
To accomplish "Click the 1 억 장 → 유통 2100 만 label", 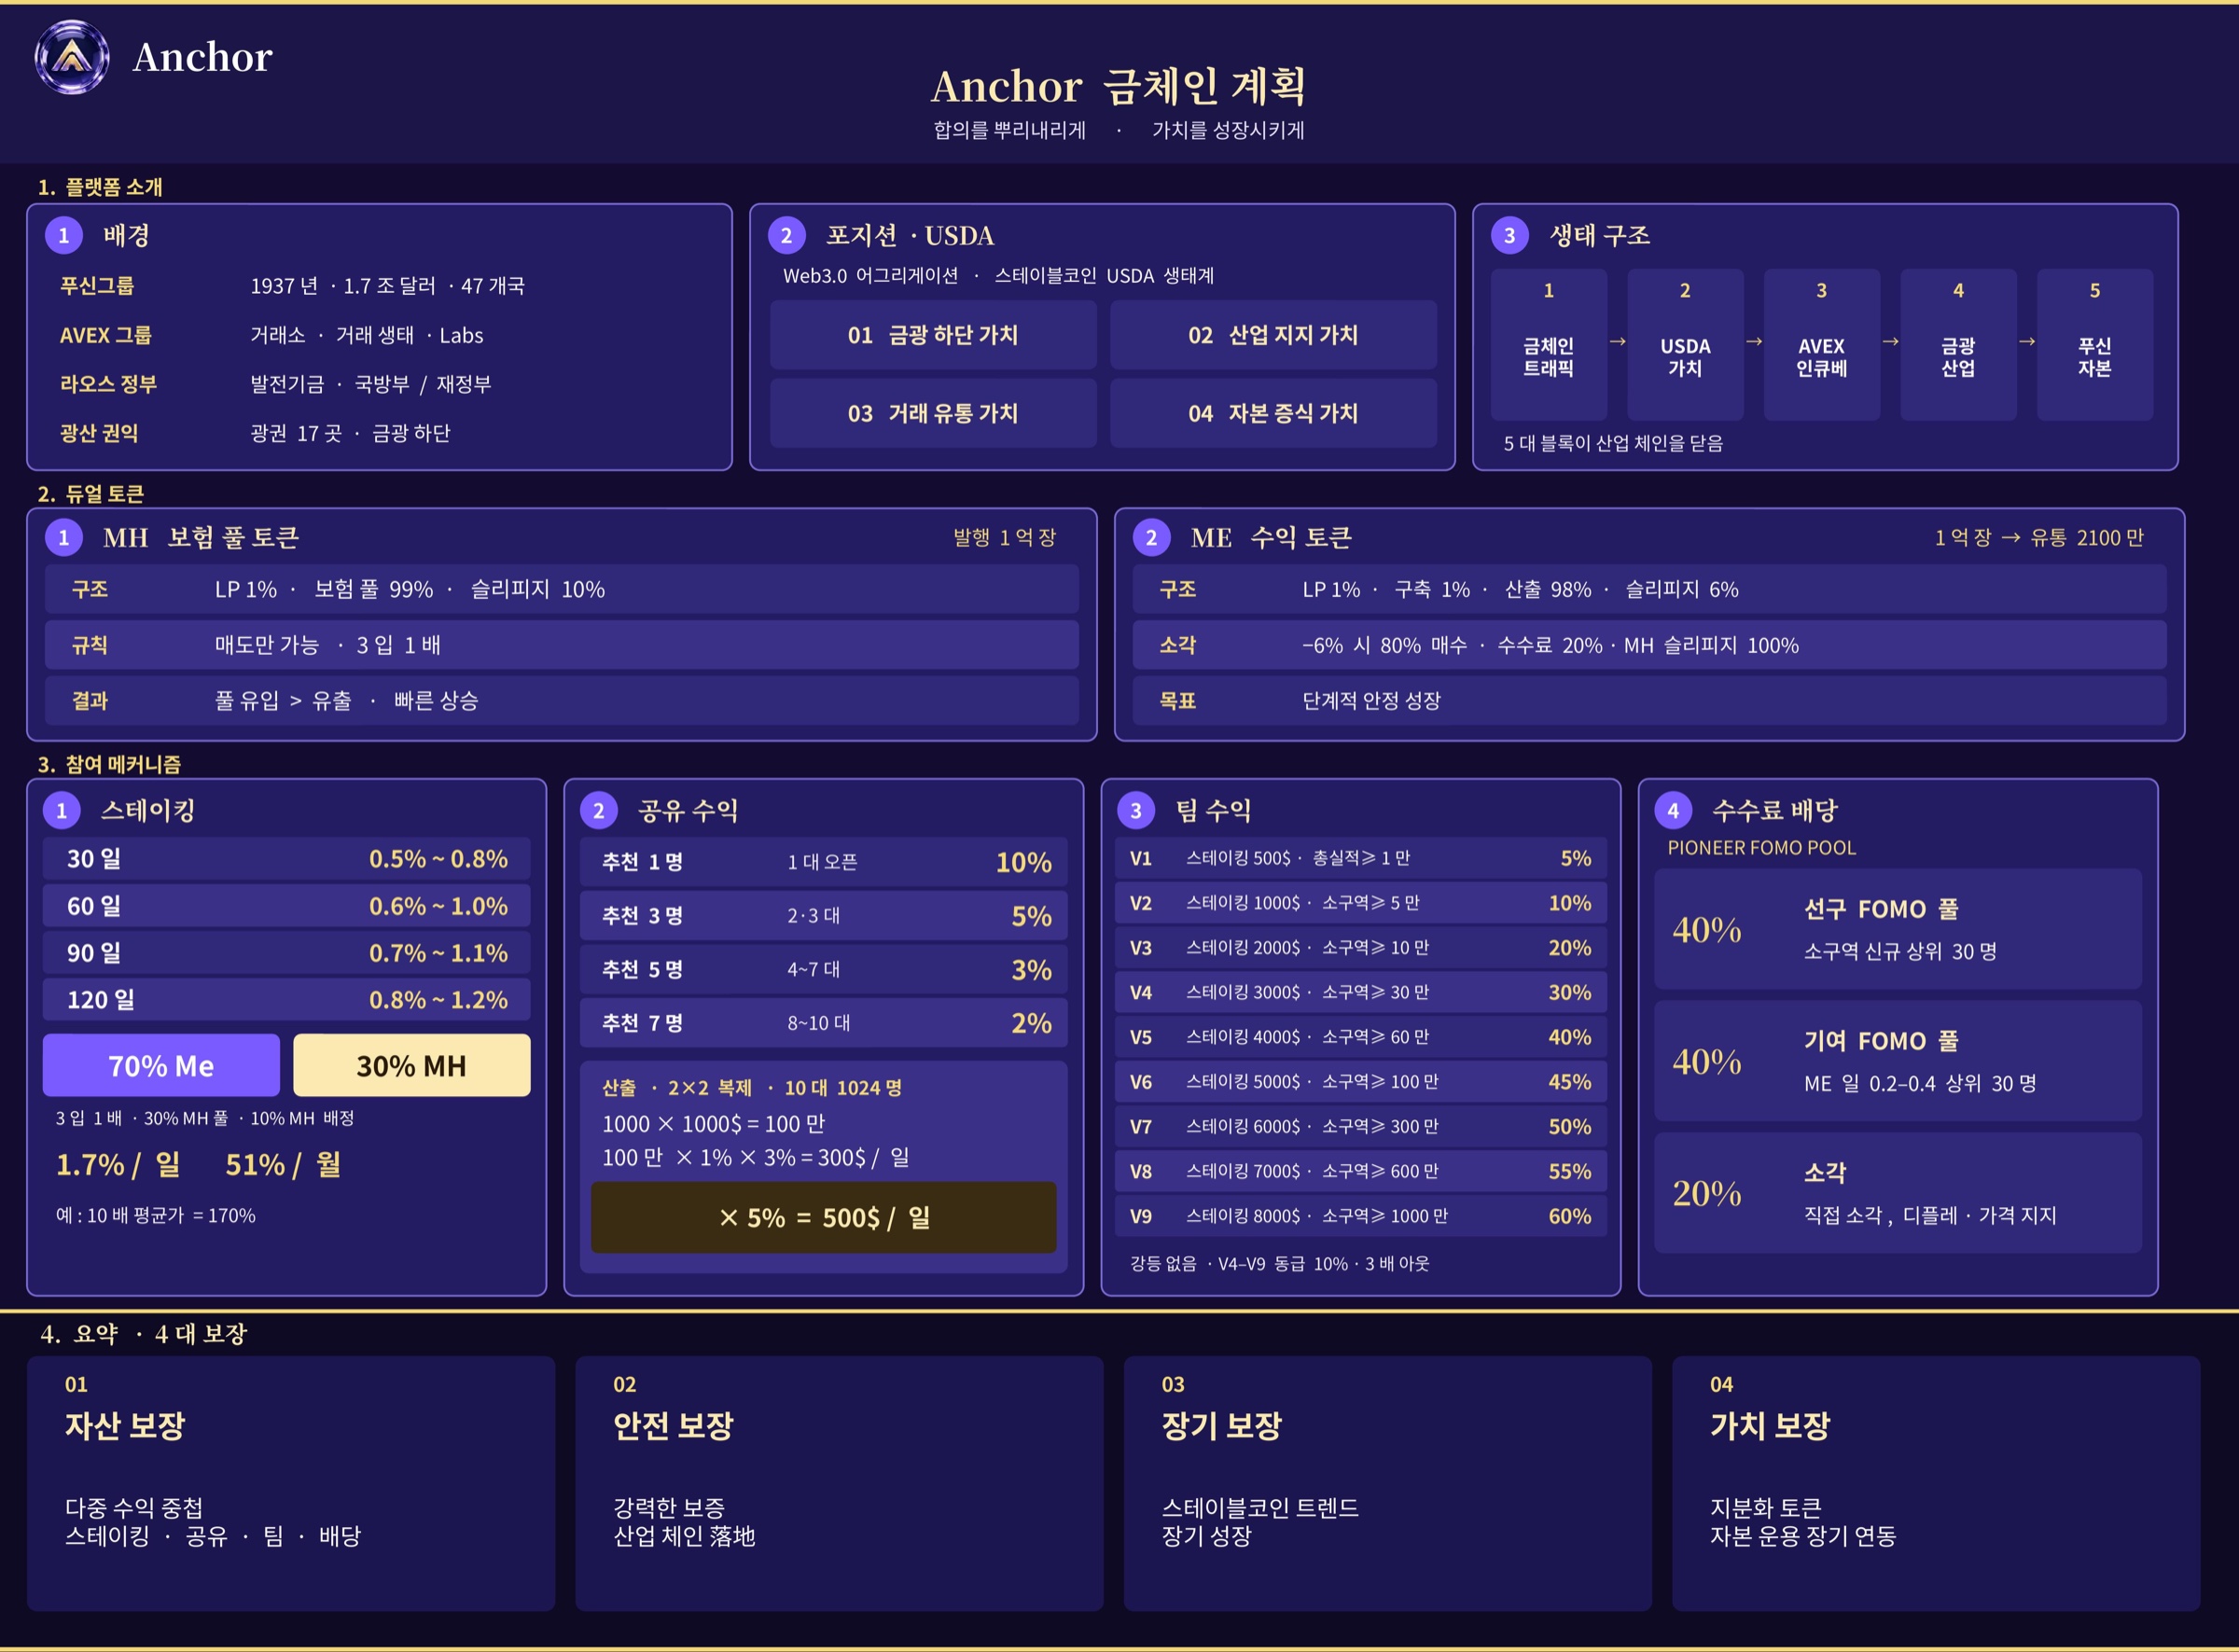I will tap(2038, 538).
